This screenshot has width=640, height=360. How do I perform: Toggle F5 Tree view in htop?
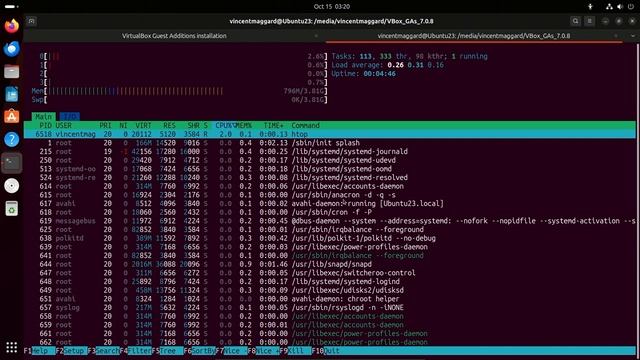[167, 351]
